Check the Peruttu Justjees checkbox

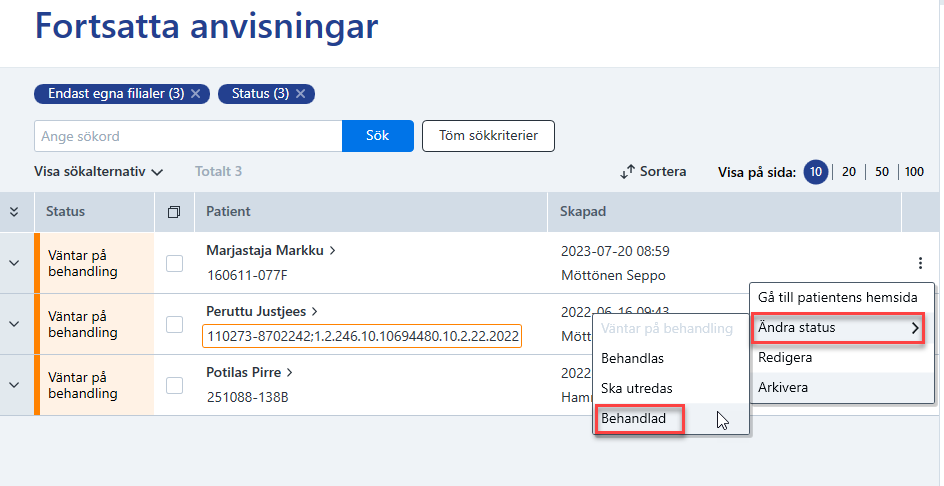tap(175, 324)
